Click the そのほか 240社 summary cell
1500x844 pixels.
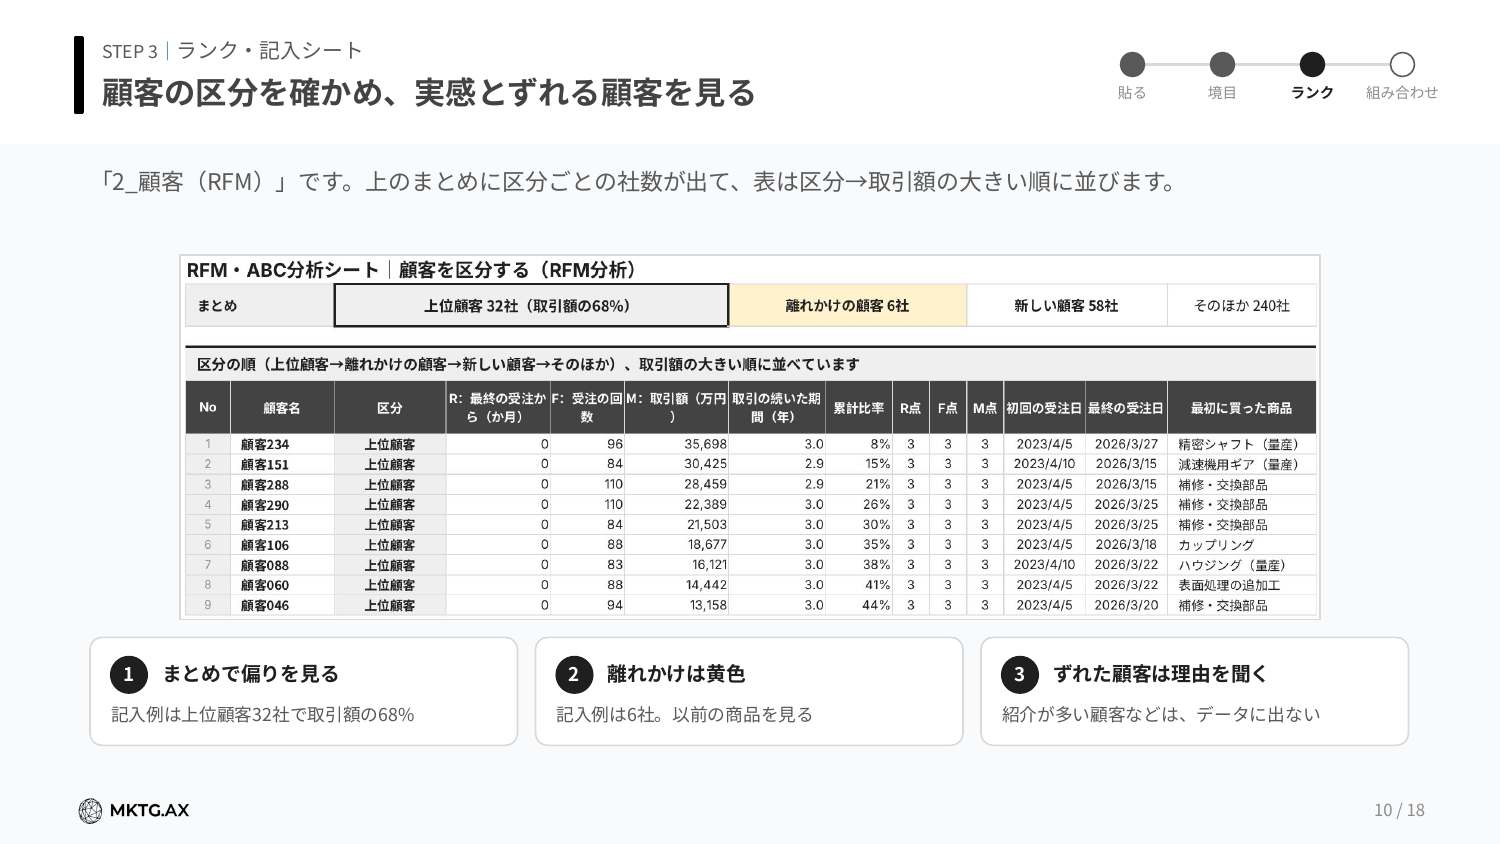(x=1242, y=306)
